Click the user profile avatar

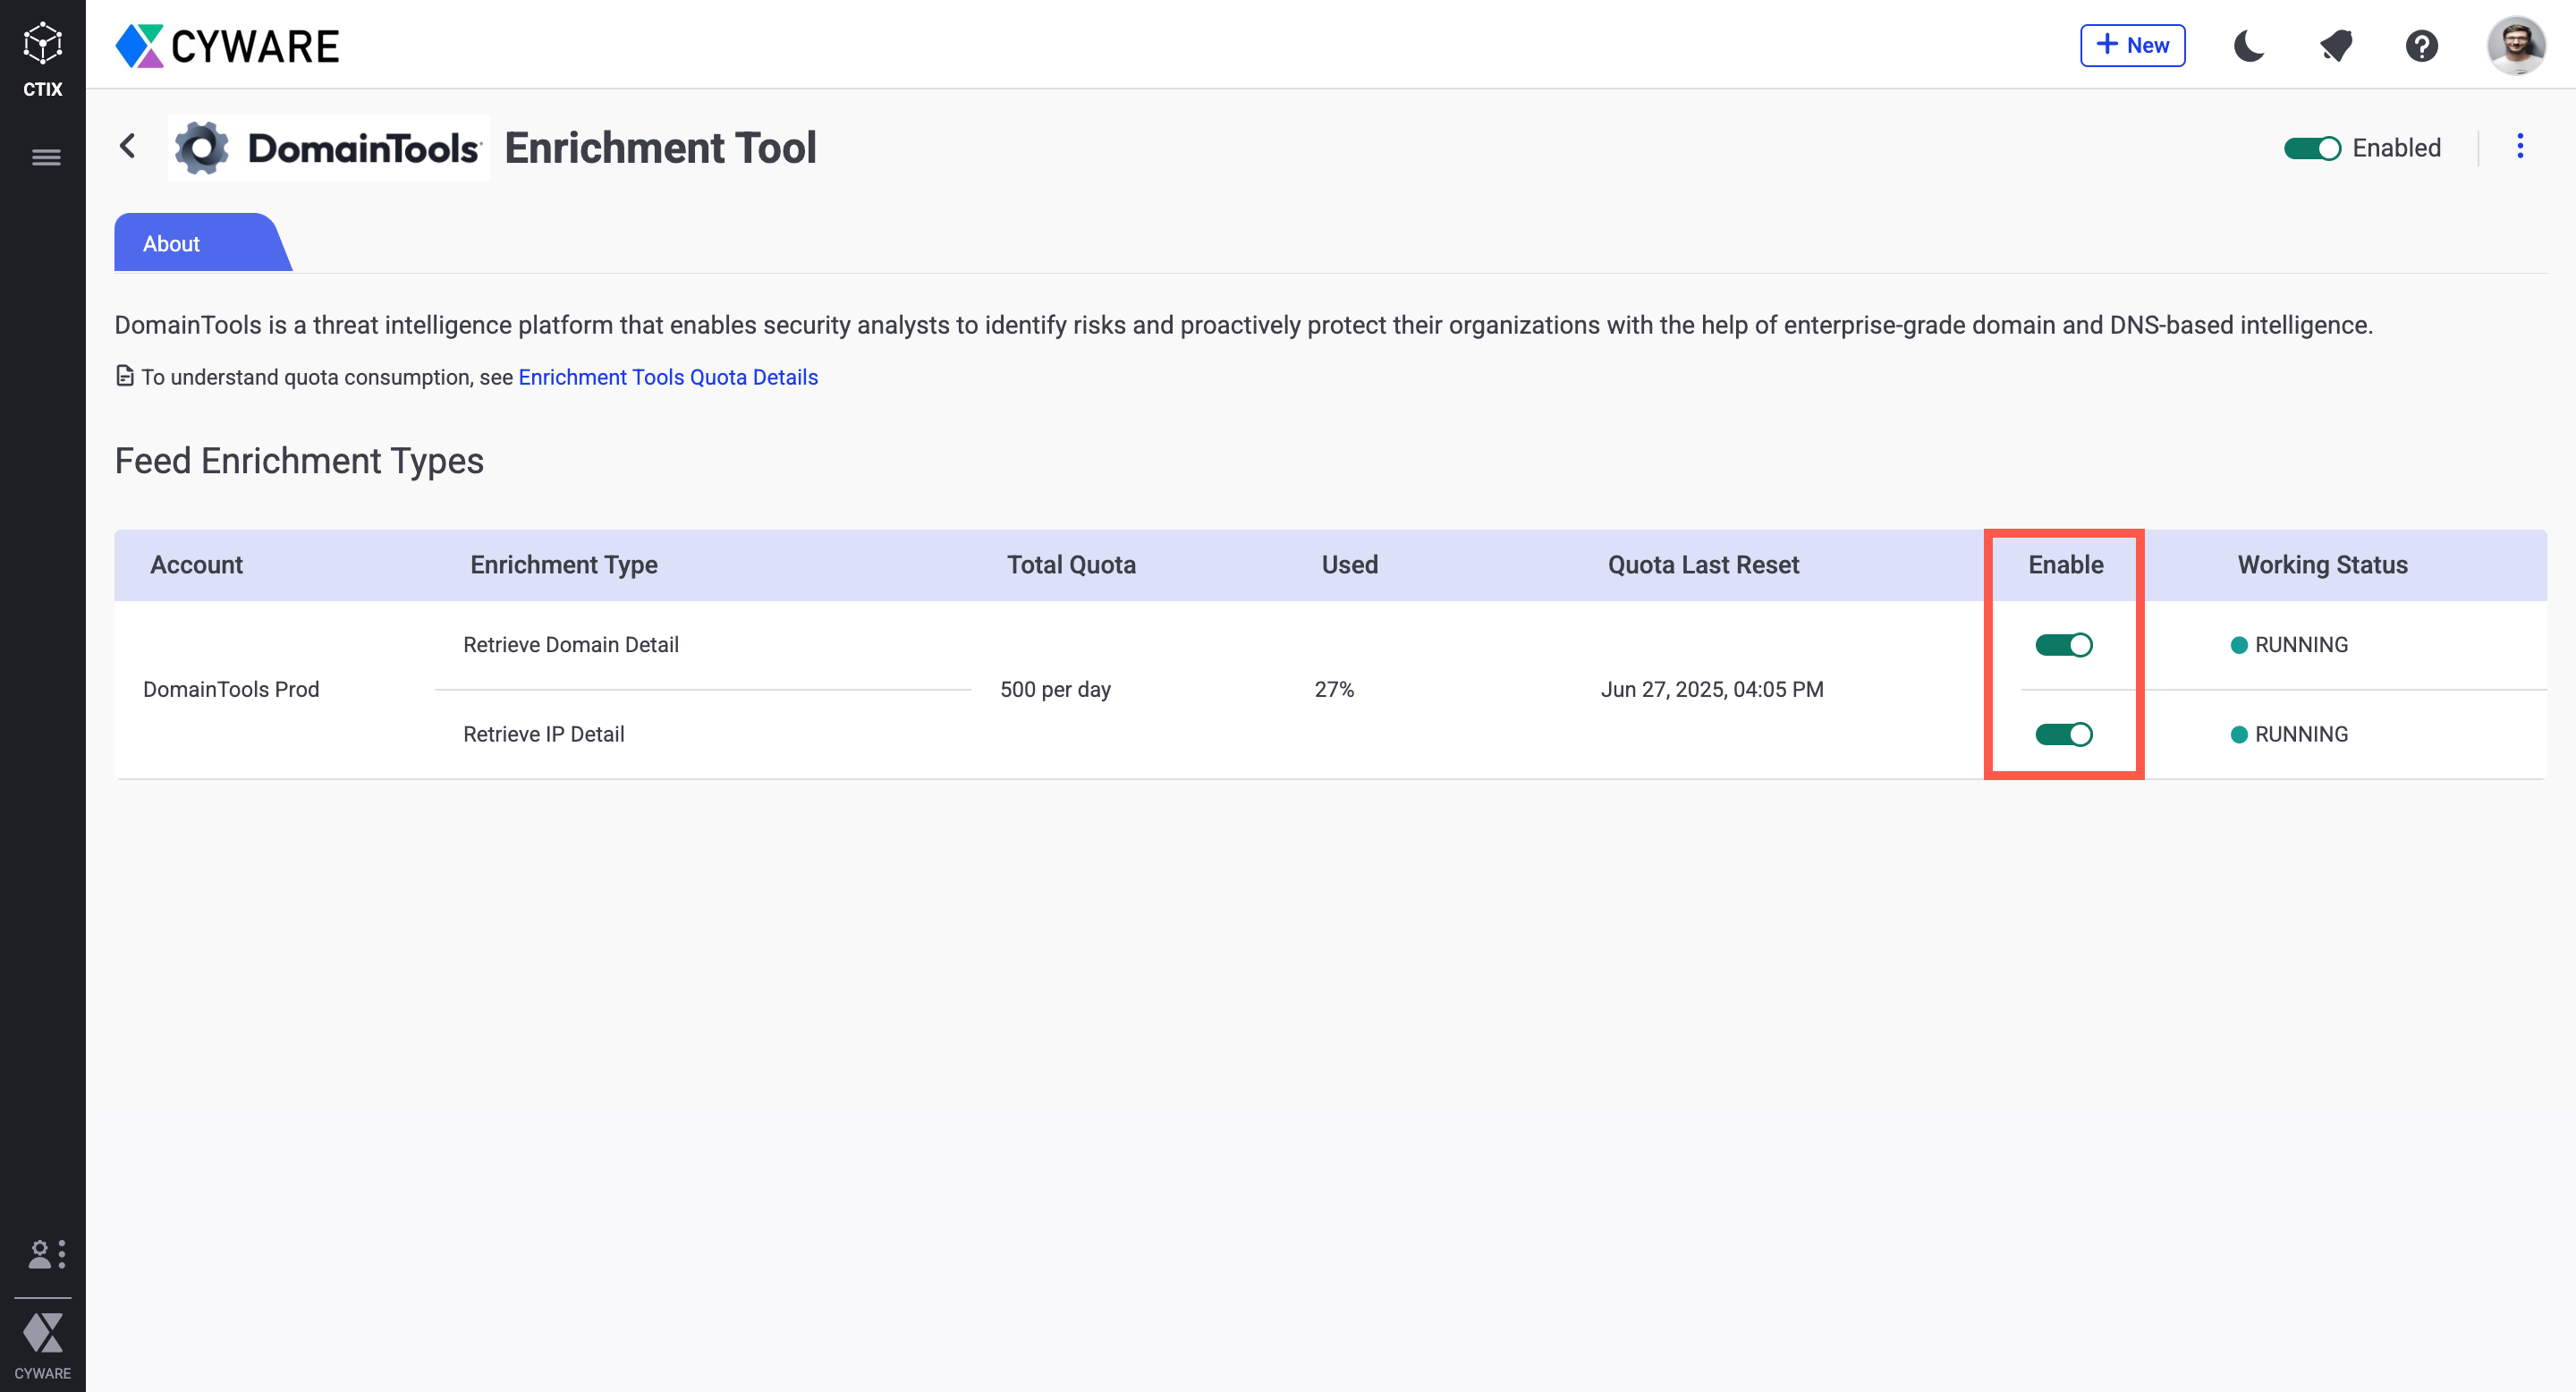2515,46
